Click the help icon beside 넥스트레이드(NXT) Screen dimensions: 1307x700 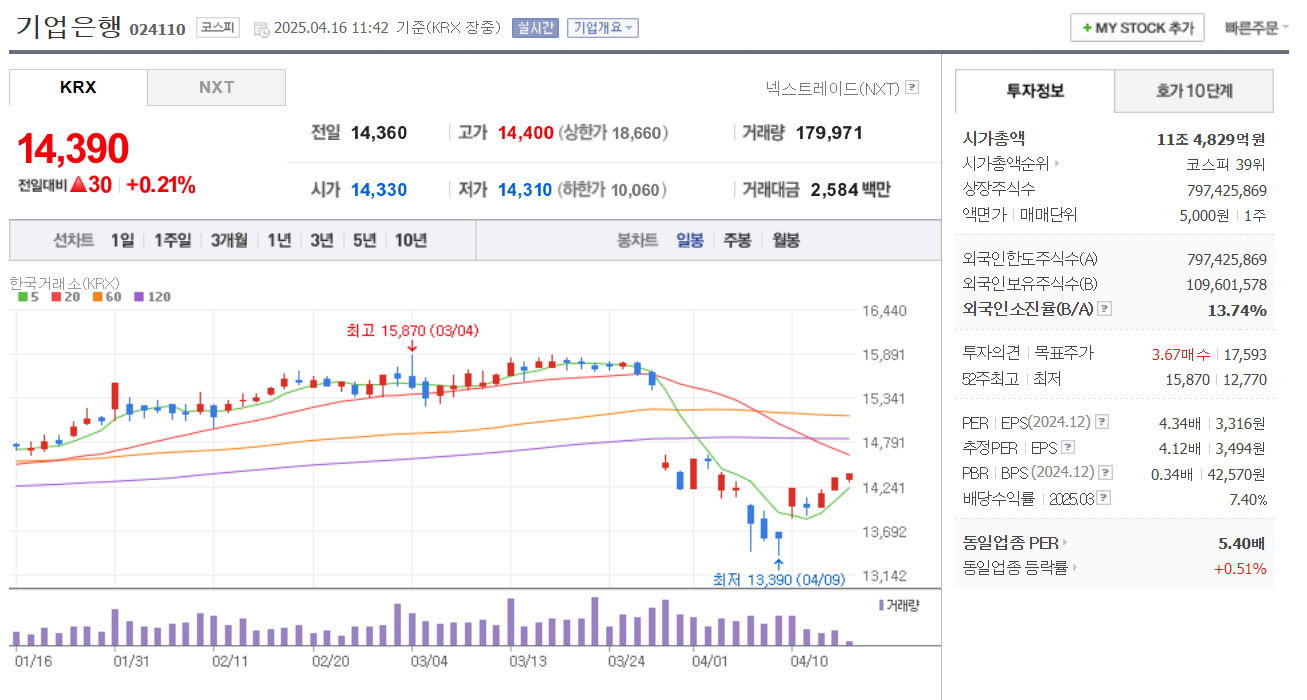911,88
